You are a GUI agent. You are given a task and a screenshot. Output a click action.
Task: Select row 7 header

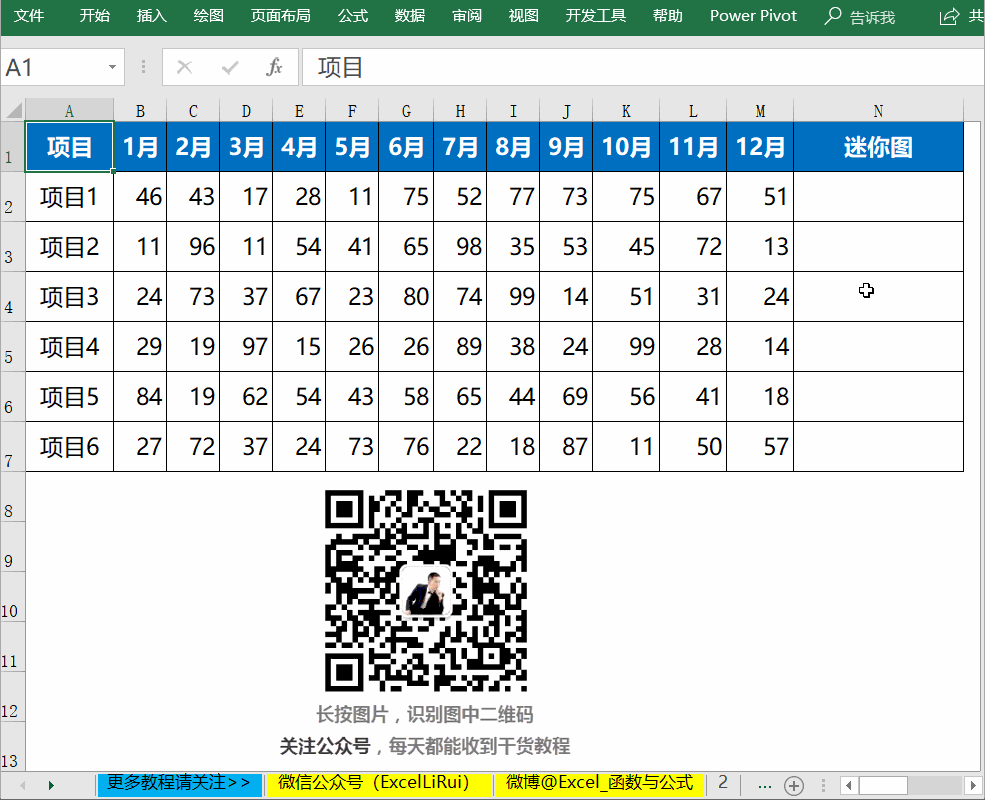pyautogui.click(x=12, y=446)
